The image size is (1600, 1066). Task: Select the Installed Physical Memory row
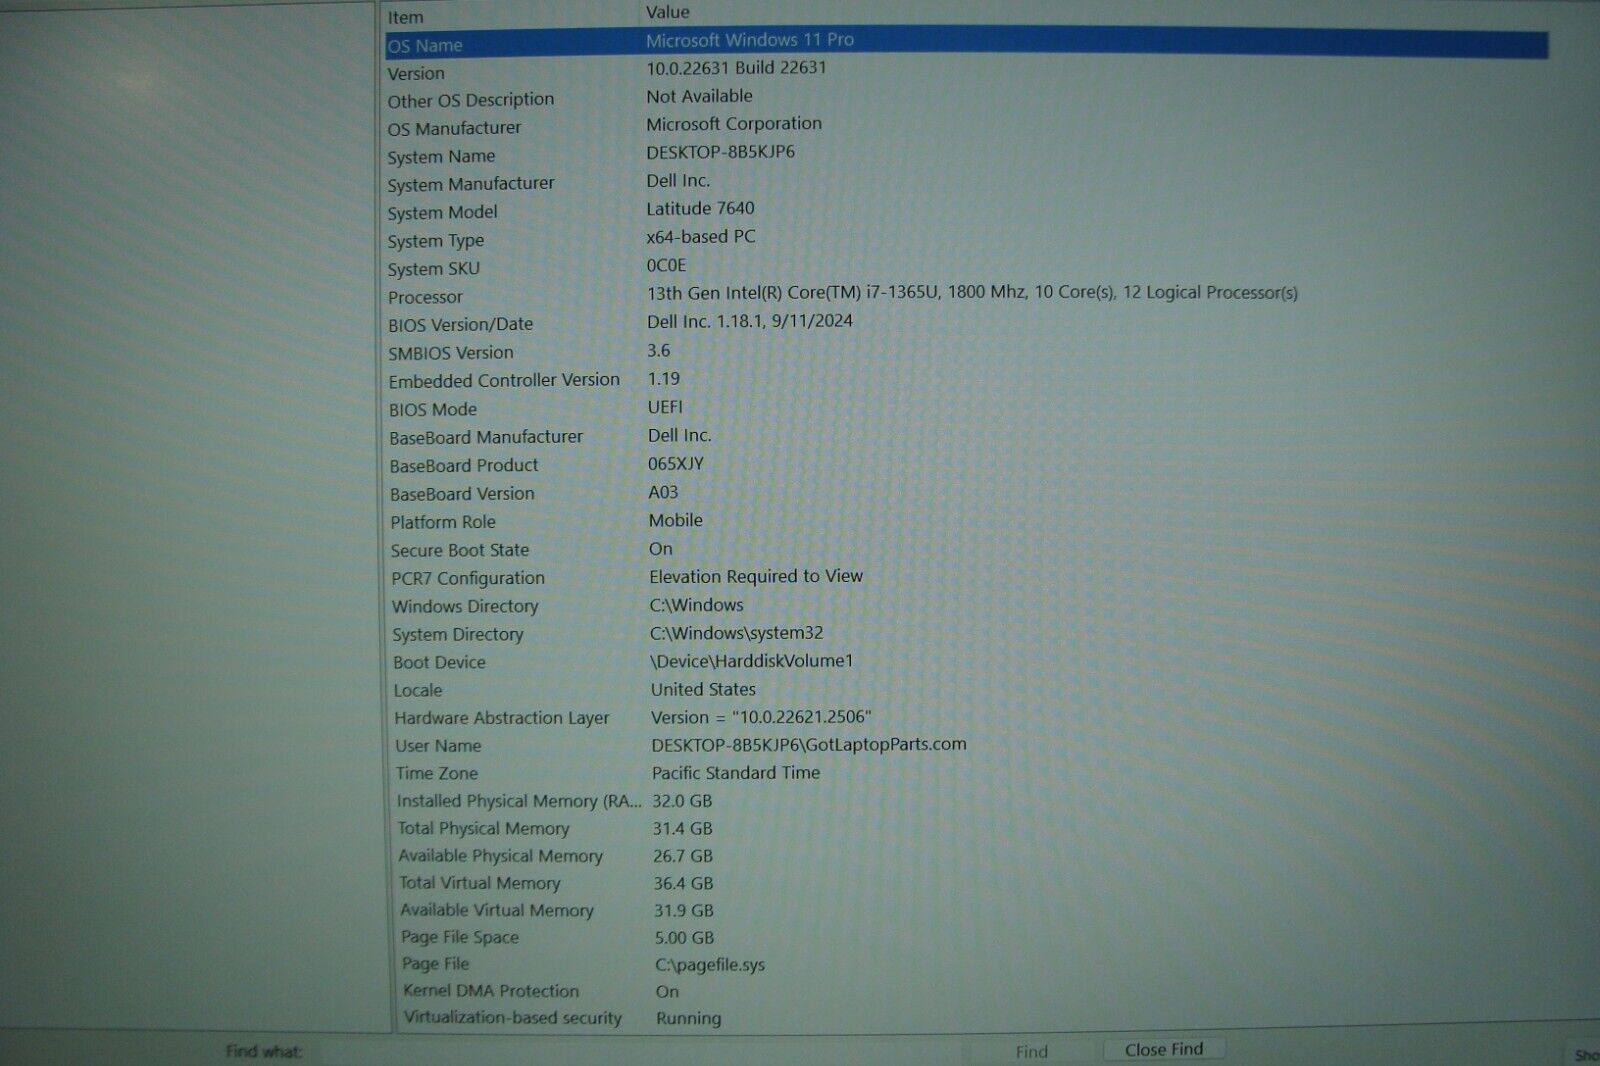966,800
